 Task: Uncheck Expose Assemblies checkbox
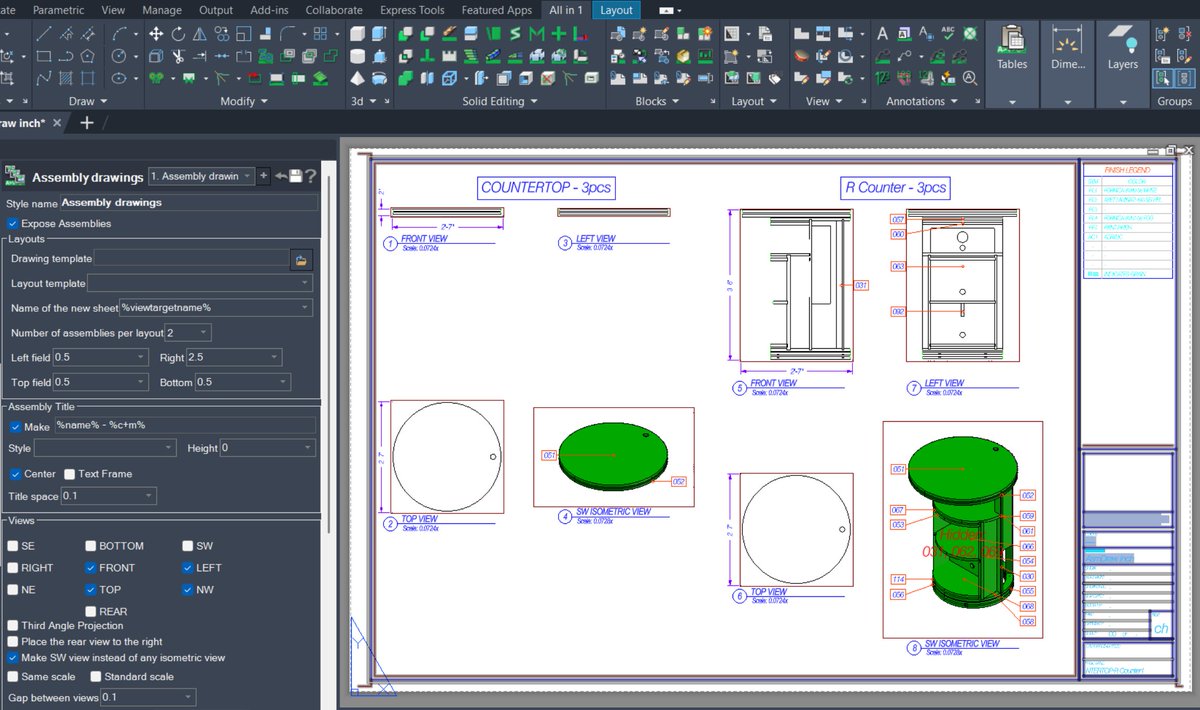coord(13,223)
